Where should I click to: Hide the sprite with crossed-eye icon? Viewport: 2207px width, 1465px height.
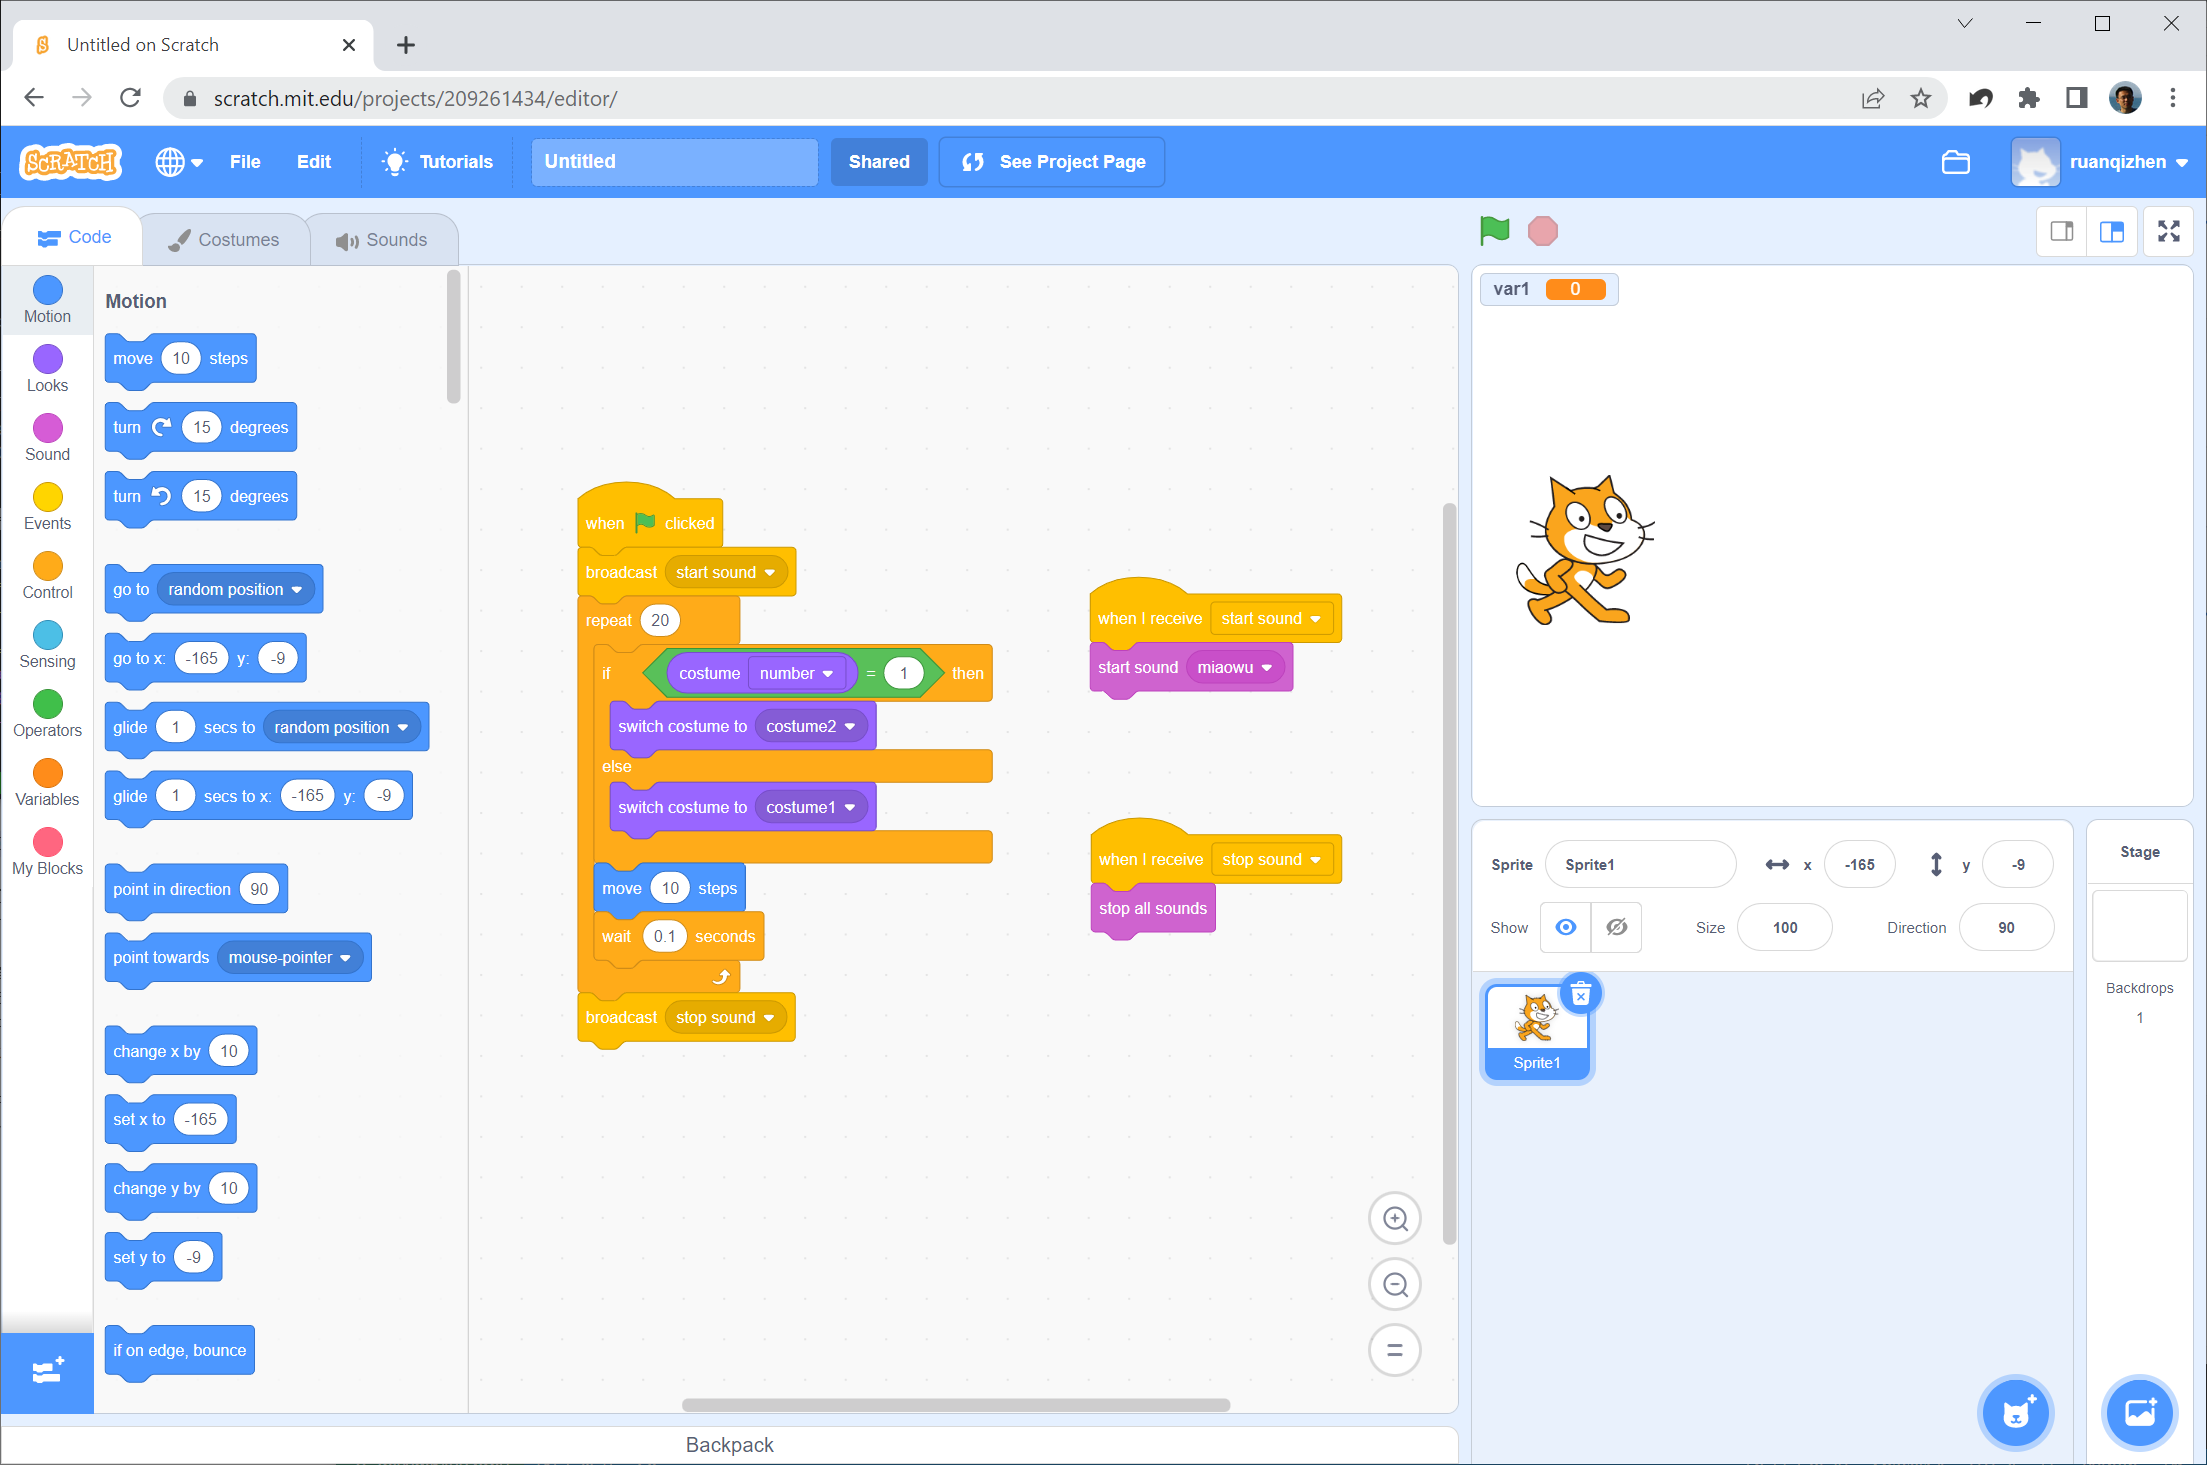pos(1616,928)
